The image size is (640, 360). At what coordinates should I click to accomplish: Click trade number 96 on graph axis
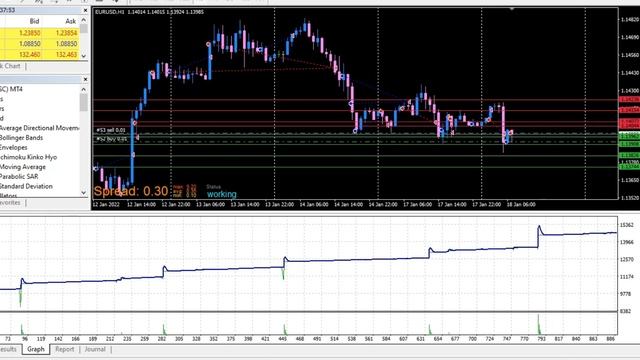(x=25, y=339)
